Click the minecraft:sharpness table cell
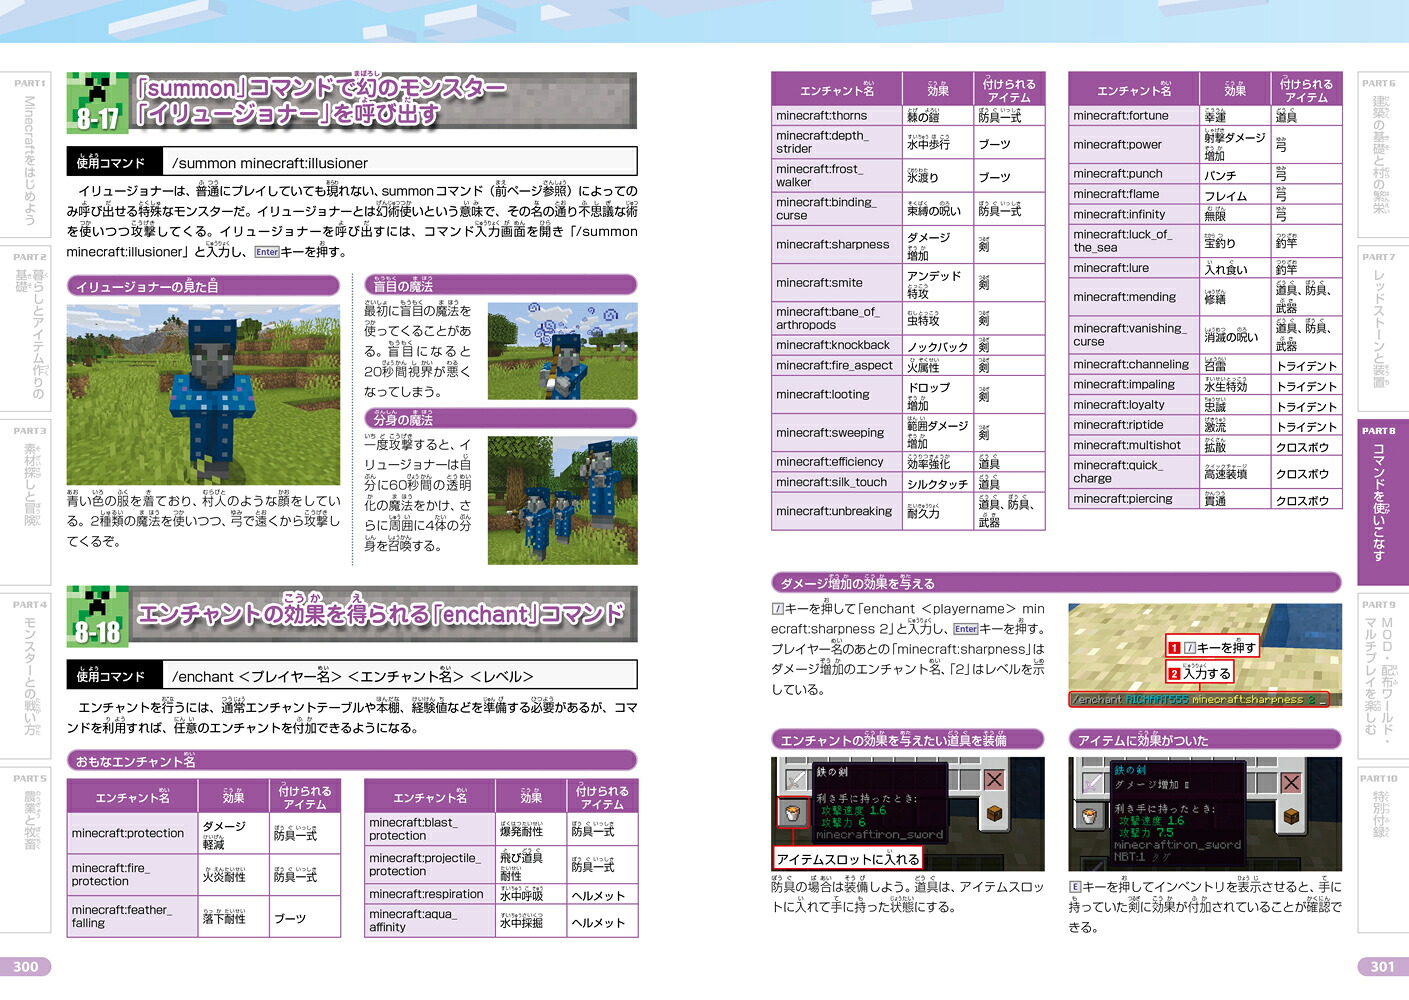The width and height of the screenshot is (1409, 1000). point(836,245)
